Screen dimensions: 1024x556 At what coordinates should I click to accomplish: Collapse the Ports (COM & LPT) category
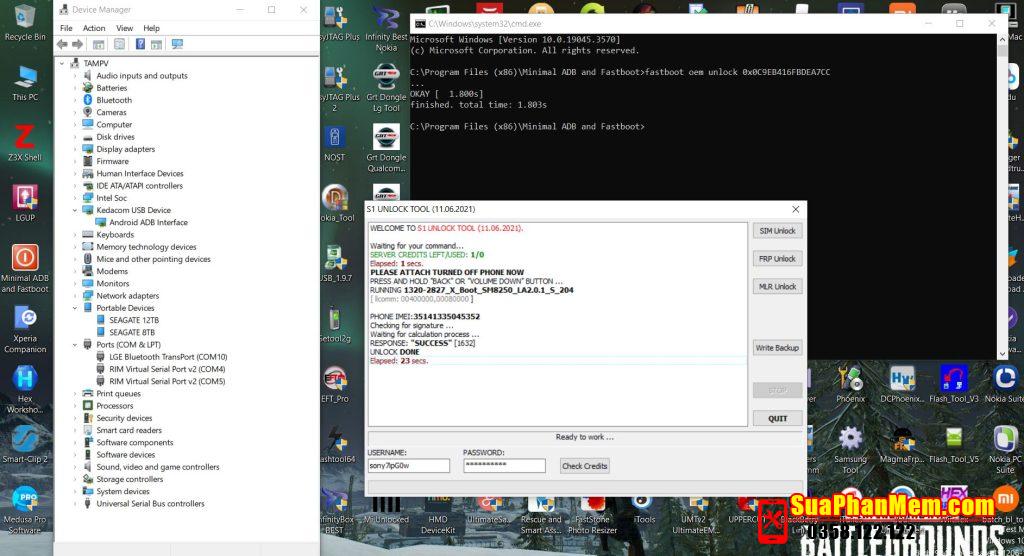(75, 344)
